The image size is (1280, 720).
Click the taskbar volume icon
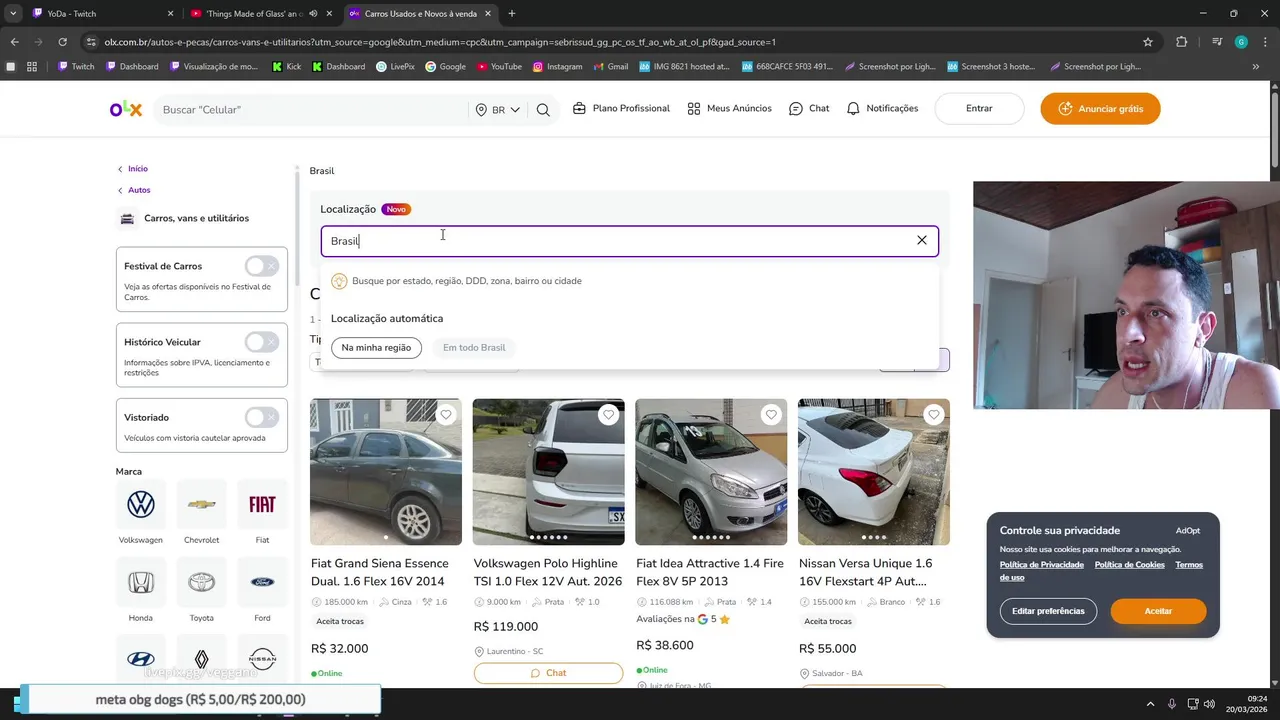pyautogui.click(x=1208, y=704)
